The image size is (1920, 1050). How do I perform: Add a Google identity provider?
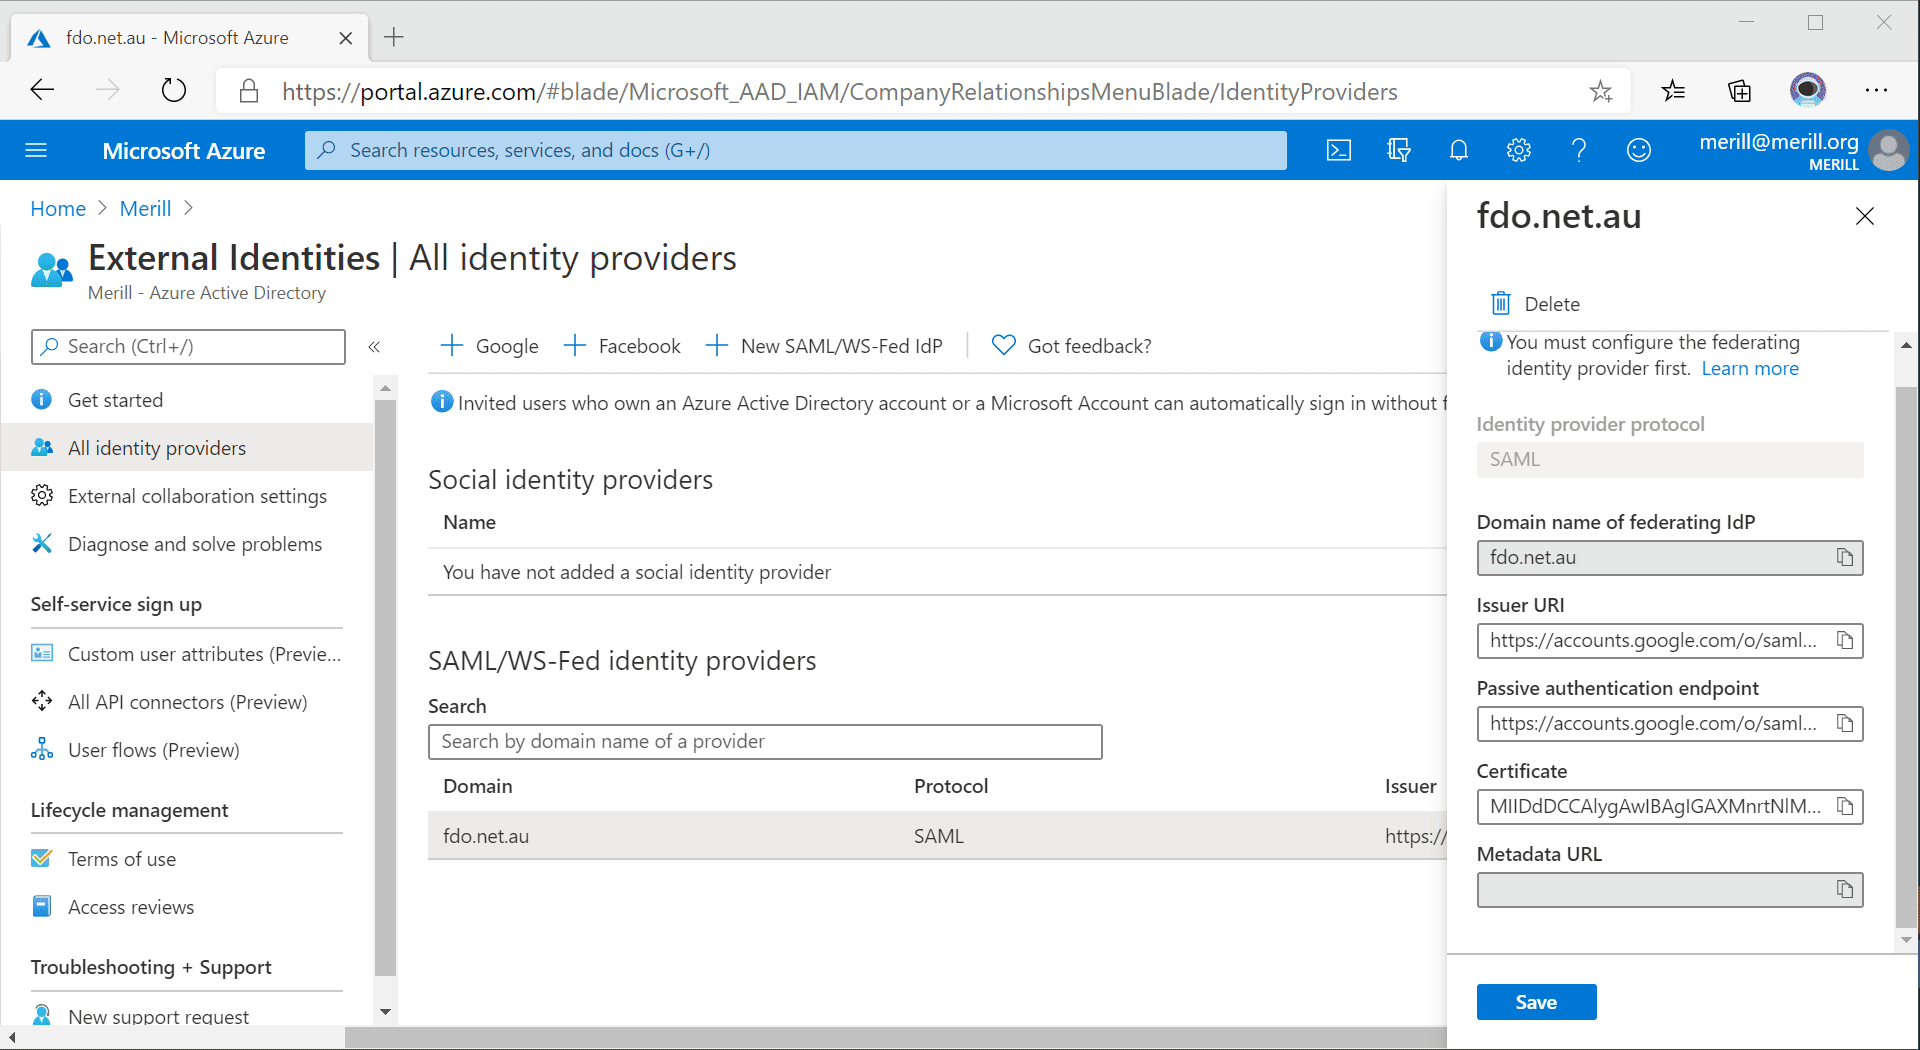(490, 346)
